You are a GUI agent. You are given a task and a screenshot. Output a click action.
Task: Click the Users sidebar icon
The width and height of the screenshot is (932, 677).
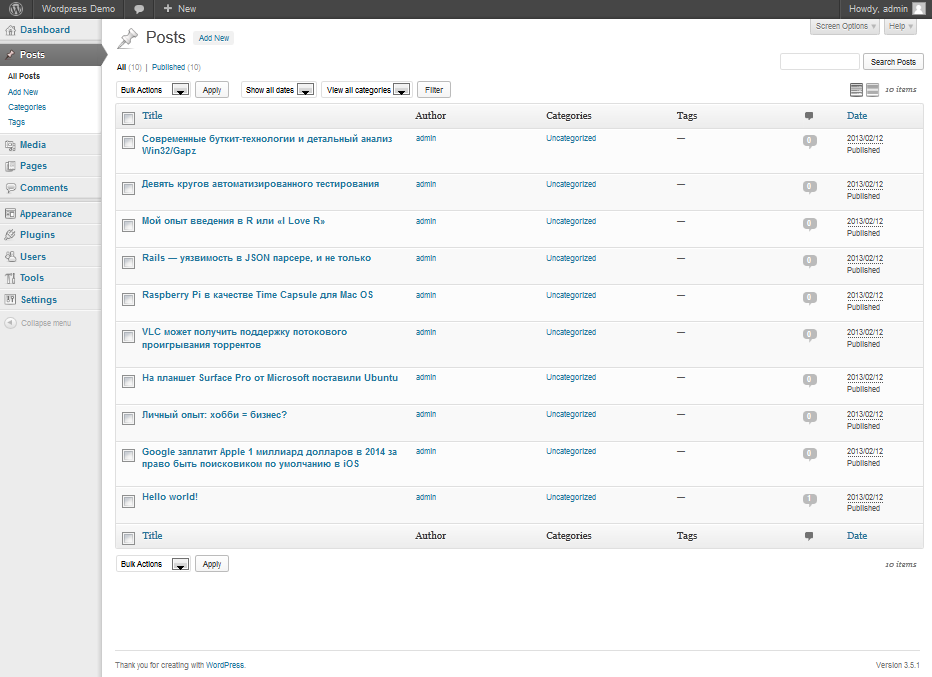[x=10, y=257]
